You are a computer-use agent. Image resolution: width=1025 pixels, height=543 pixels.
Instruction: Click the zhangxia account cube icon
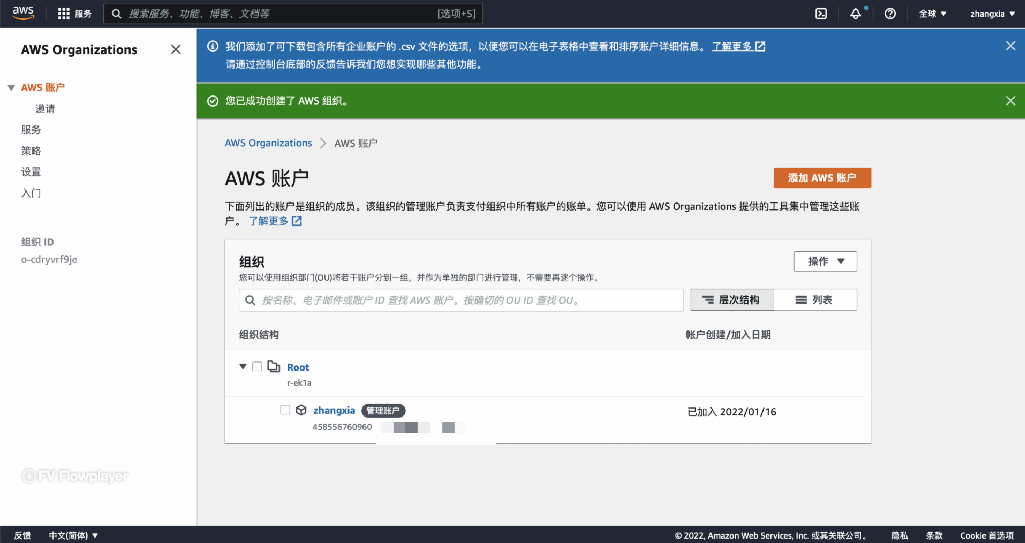pyautogui.click(x=301, y=410)
